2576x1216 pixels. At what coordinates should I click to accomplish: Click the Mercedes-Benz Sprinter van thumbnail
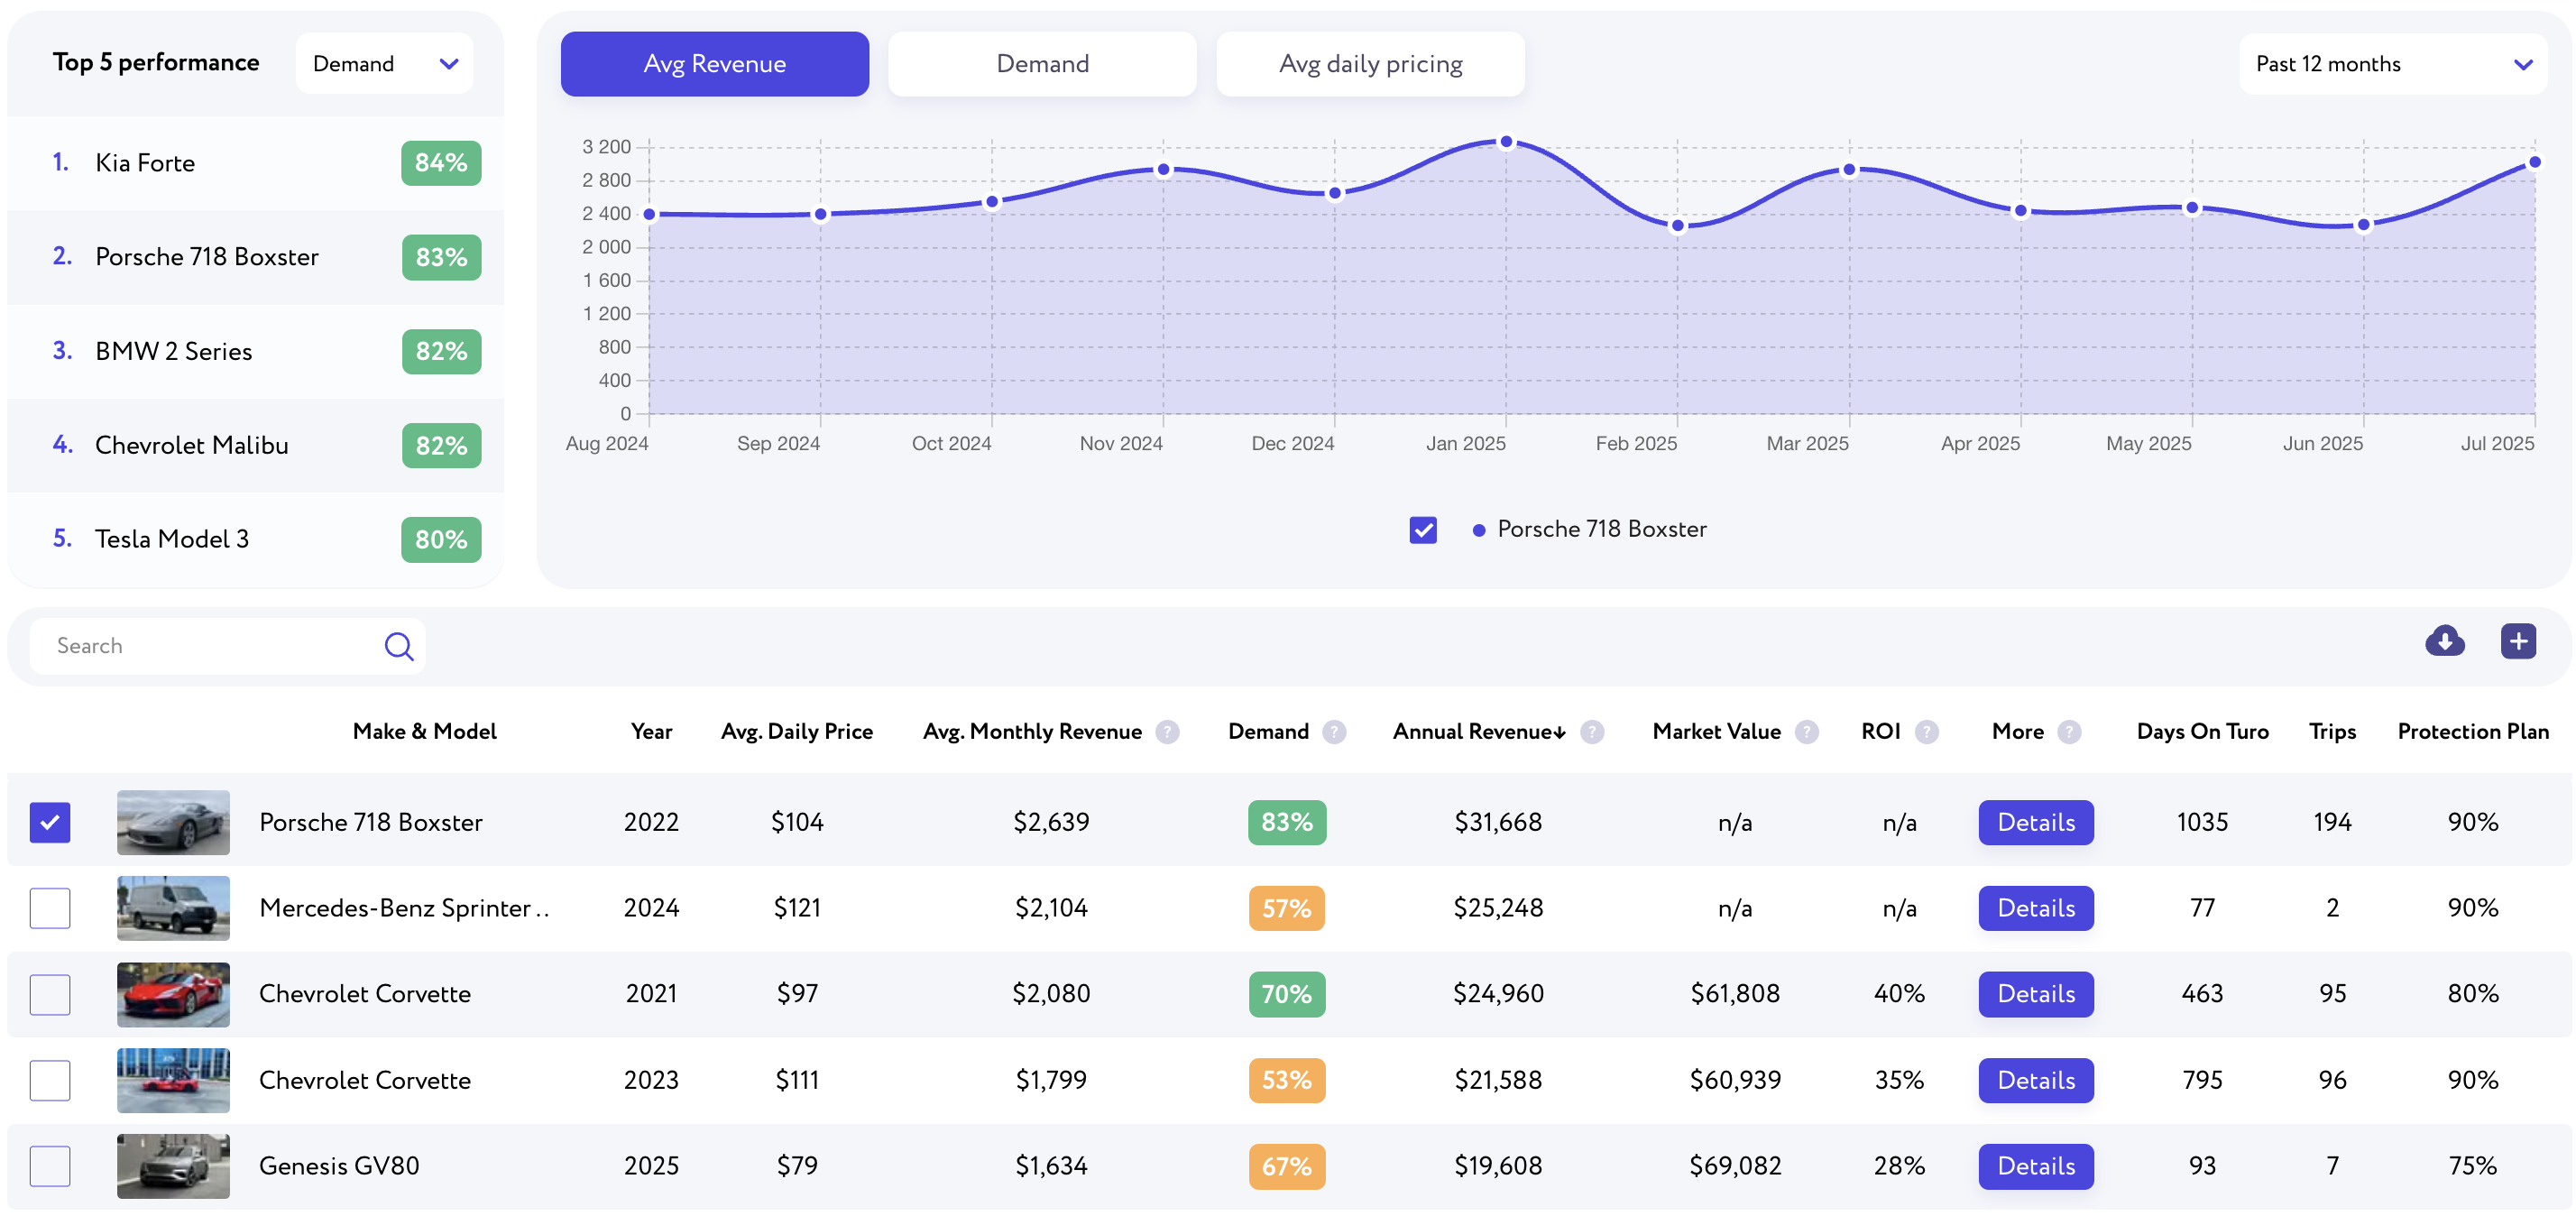[173, 908]
